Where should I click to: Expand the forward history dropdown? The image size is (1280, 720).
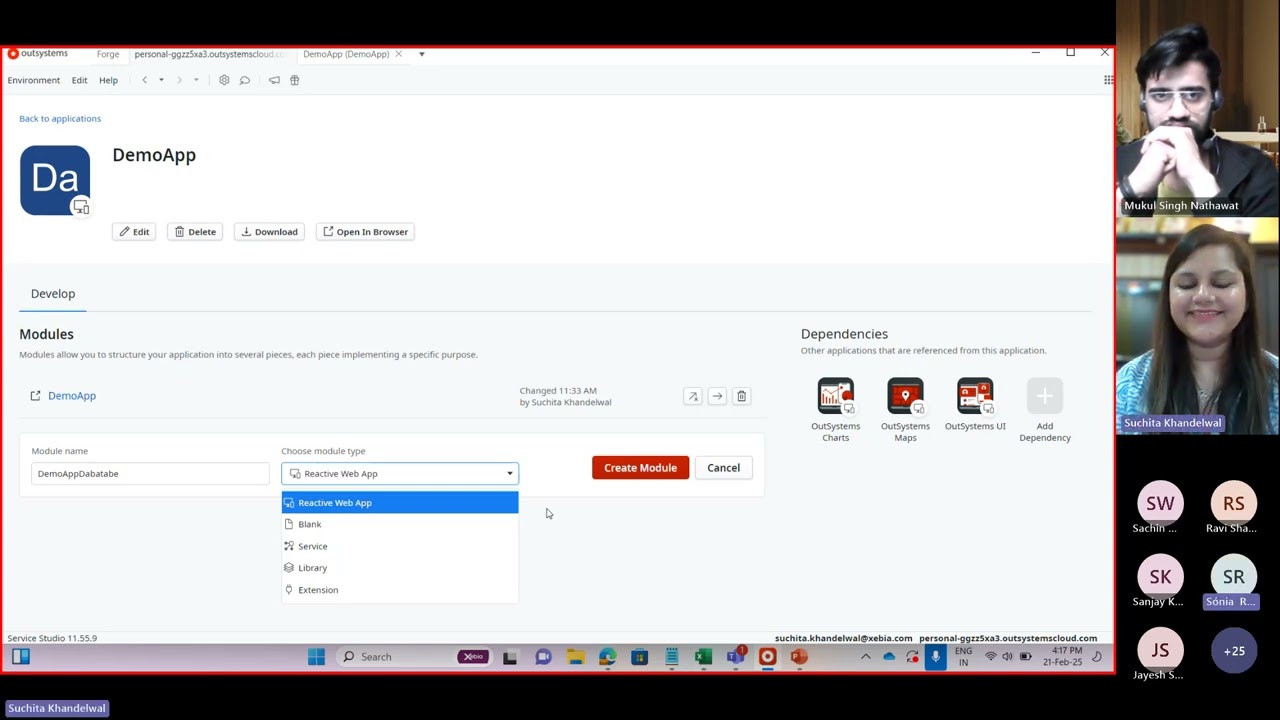196,80
